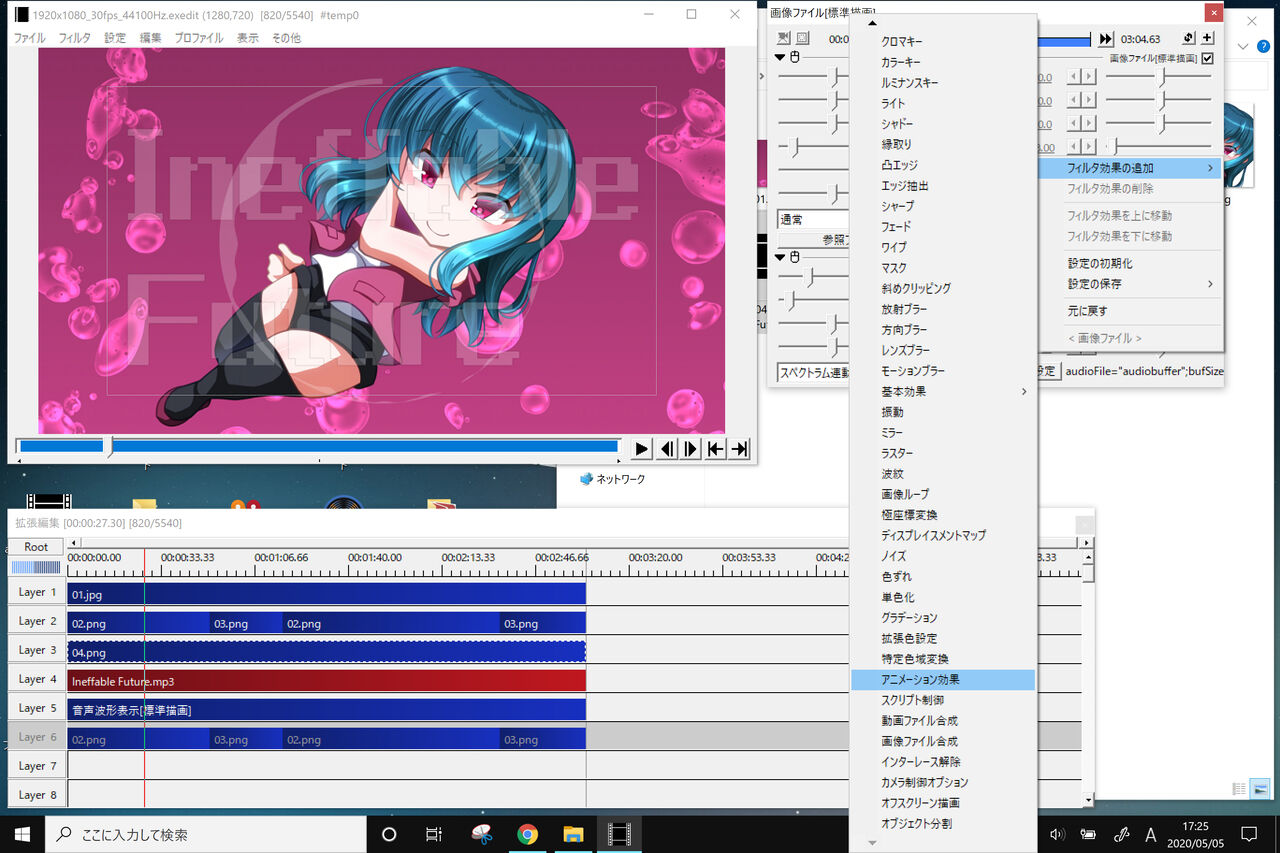Click the second small icon beside the camera icon
The image size is (1280, 853).
[802, 39]
